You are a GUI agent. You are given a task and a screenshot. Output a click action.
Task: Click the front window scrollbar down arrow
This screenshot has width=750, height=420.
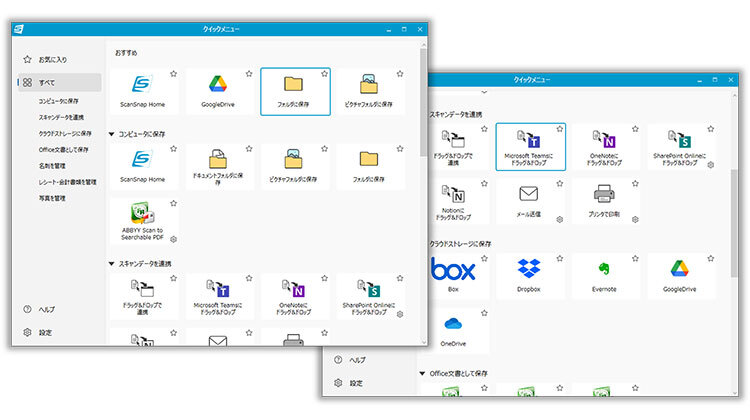[x=423, y=342]
